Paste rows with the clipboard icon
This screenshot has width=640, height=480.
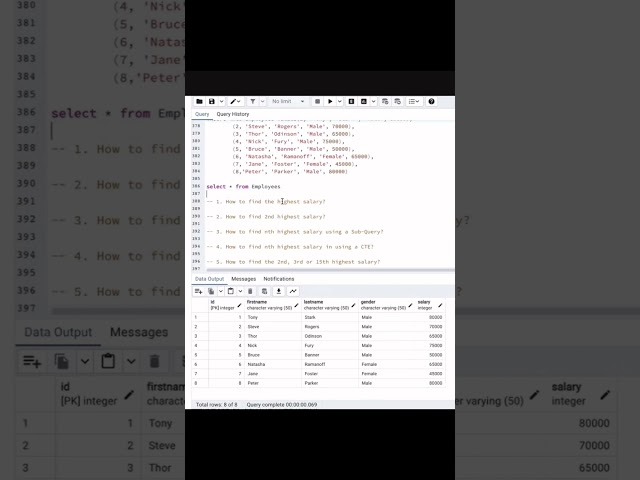(x=231, y=291)
